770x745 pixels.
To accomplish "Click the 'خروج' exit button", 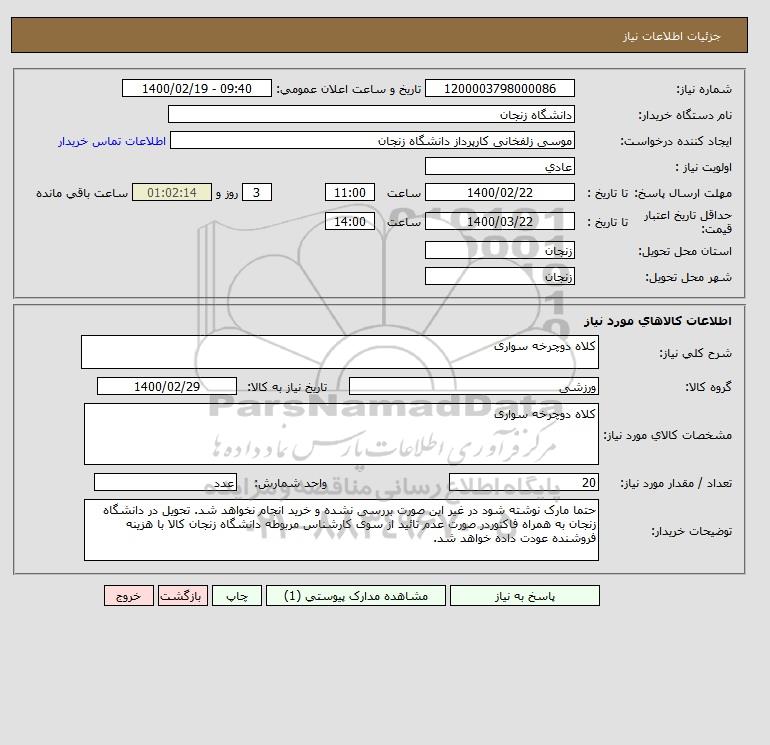I will pyautogui.click(x=129, y=596).
